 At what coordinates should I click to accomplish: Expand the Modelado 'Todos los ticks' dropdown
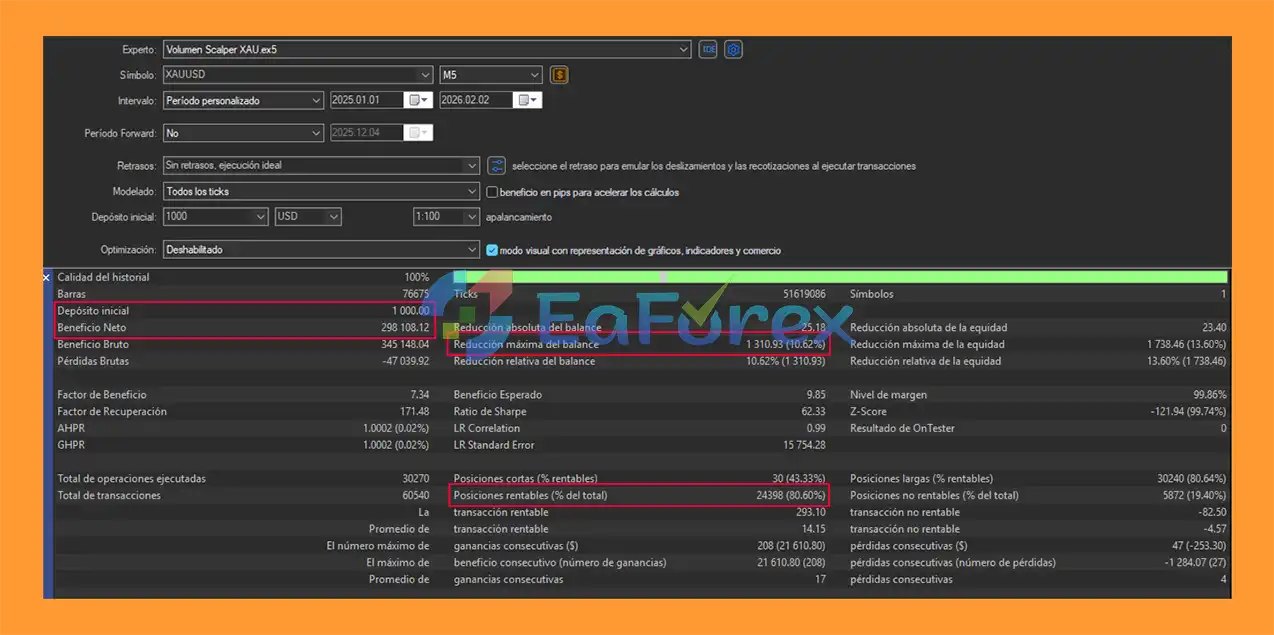(x=472, y=191)
